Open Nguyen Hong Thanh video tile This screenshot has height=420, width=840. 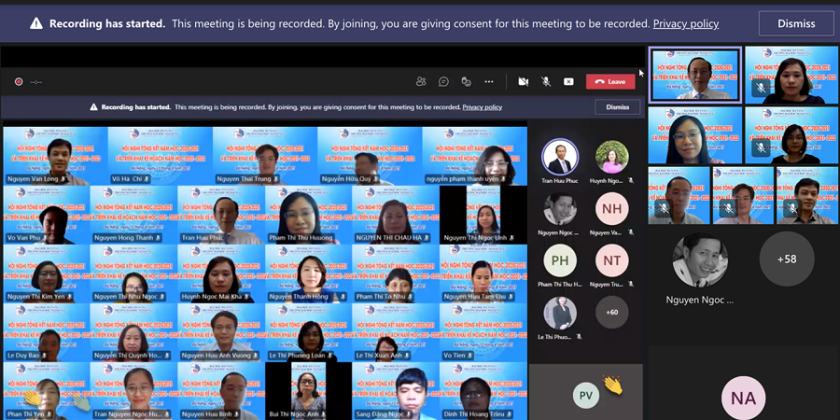click(x=134, y=215)
